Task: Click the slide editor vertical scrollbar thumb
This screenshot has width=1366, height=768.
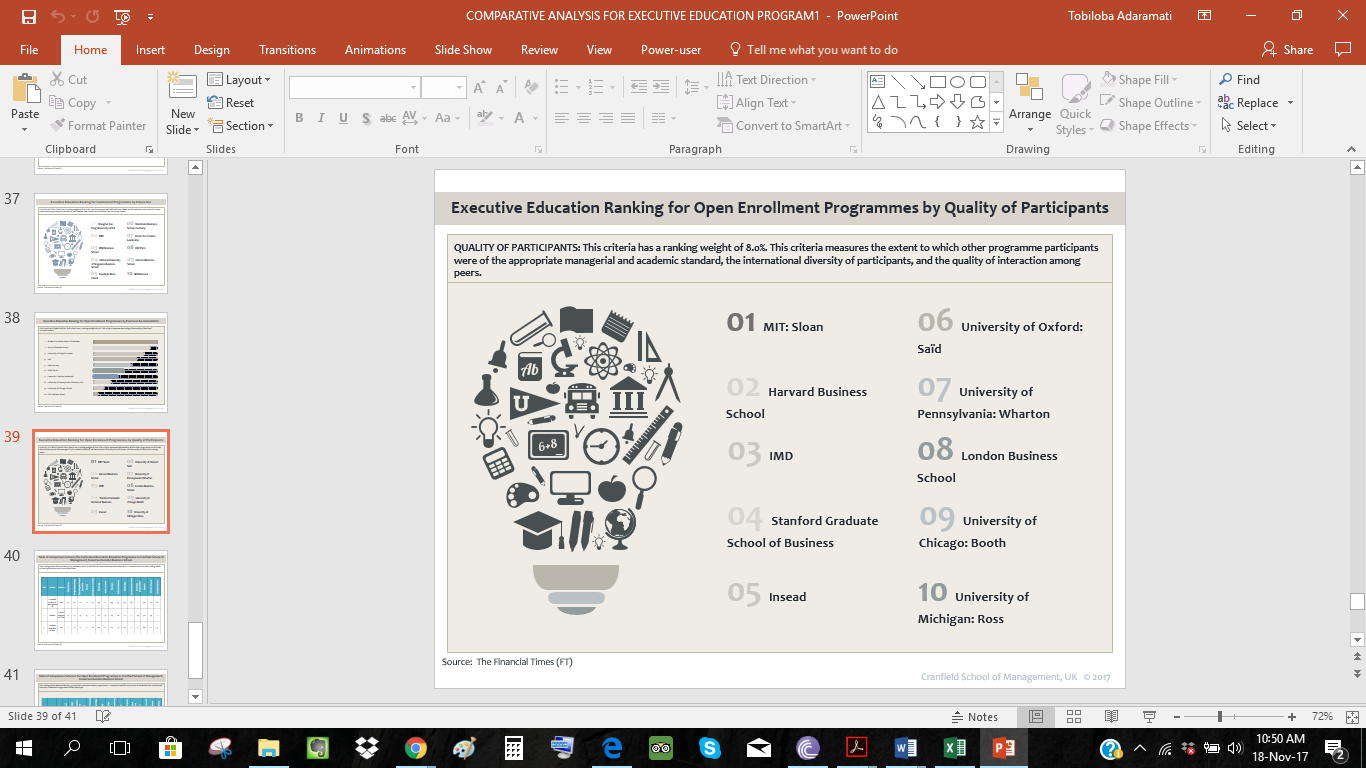Action: (1357, 601)
